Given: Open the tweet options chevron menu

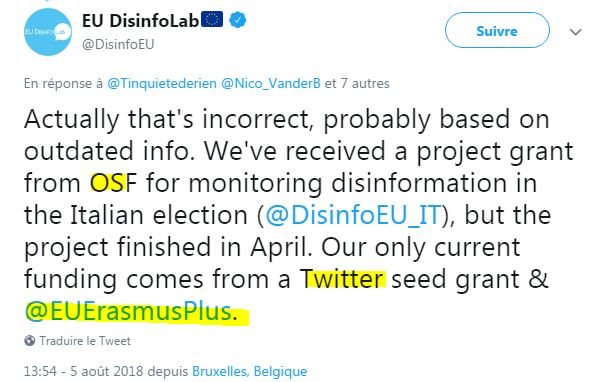Looking at the screenshot, I should pos(575,32).
